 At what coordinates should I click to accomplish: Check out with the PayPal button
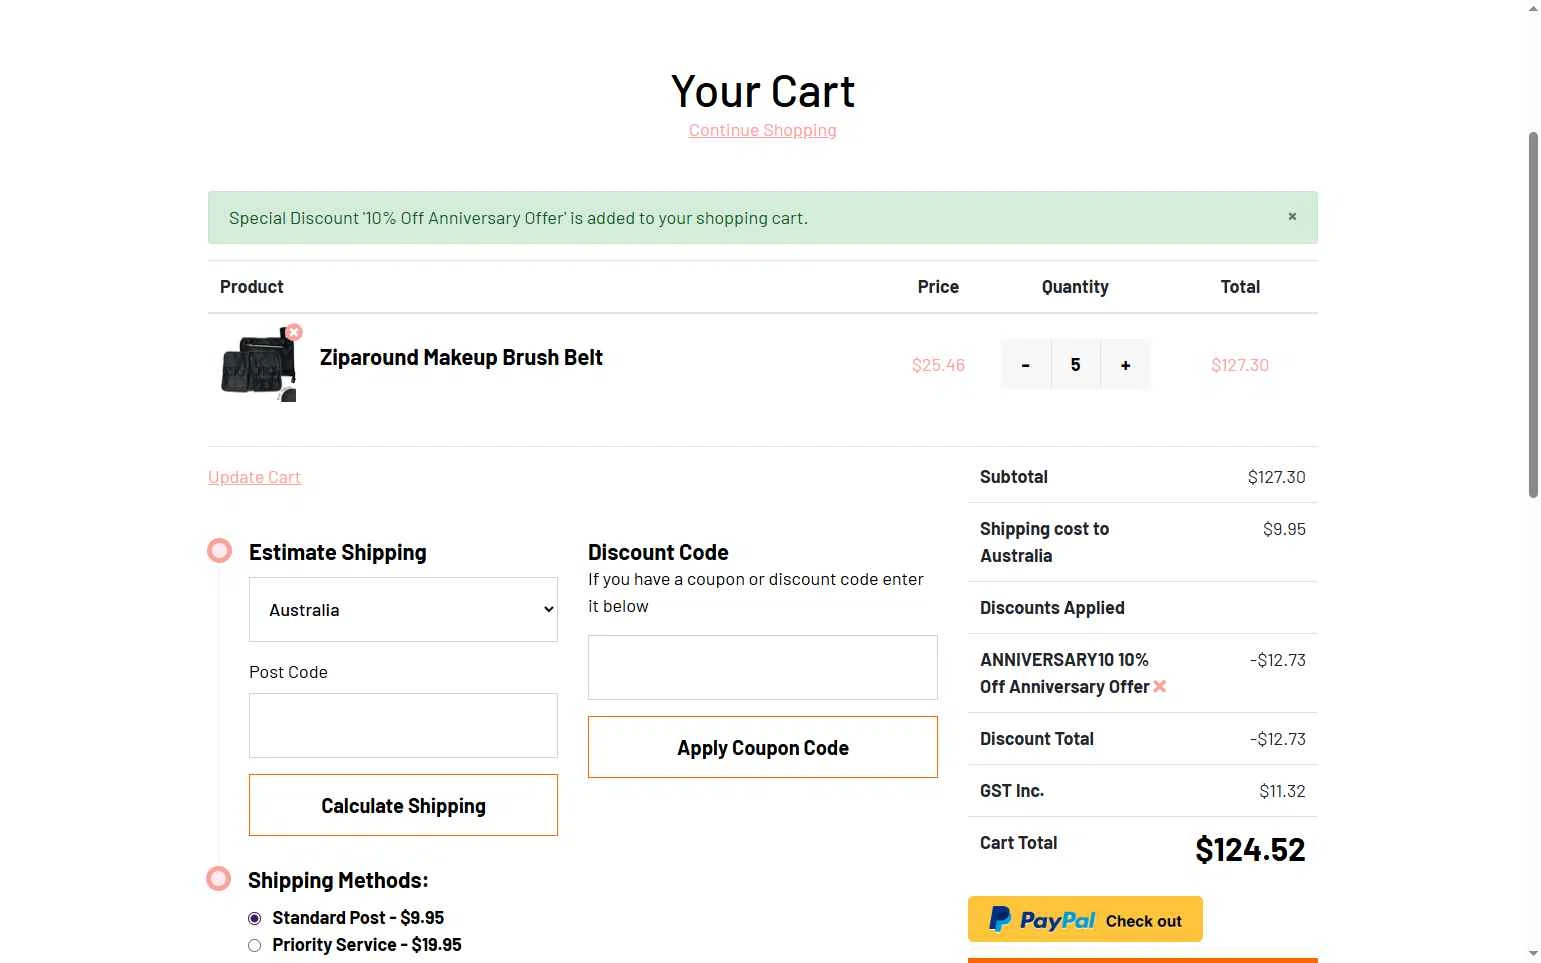coord(1085,919)
